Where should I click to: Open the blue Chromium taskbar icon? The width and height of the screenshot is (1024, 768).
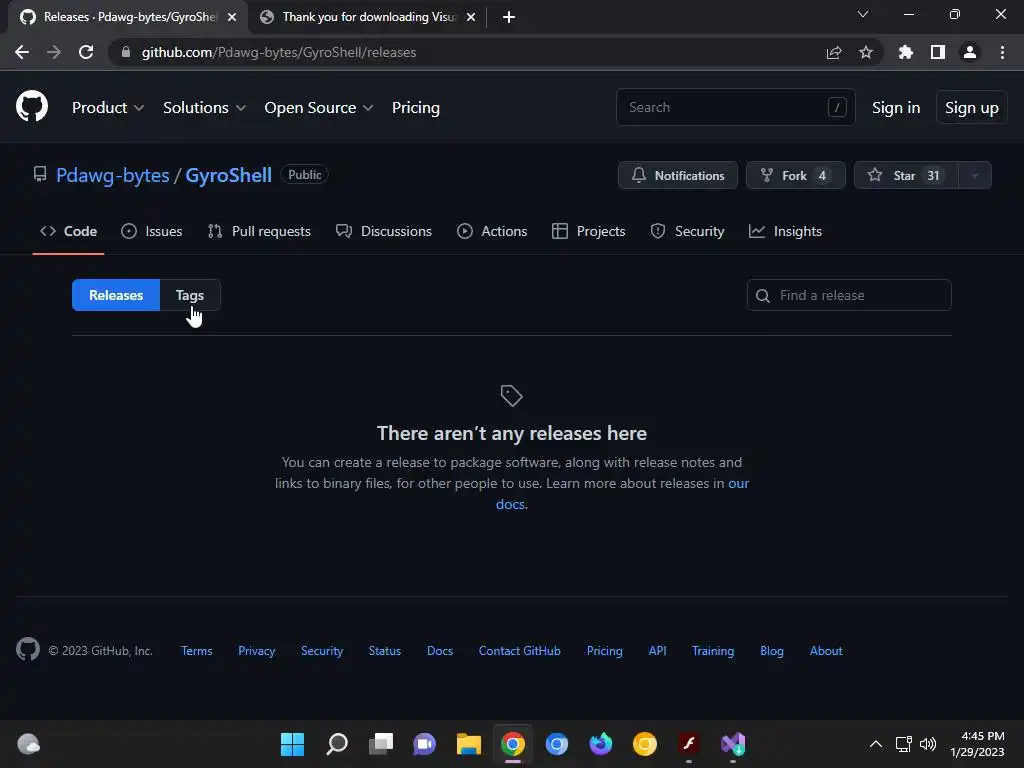(556, 744)
